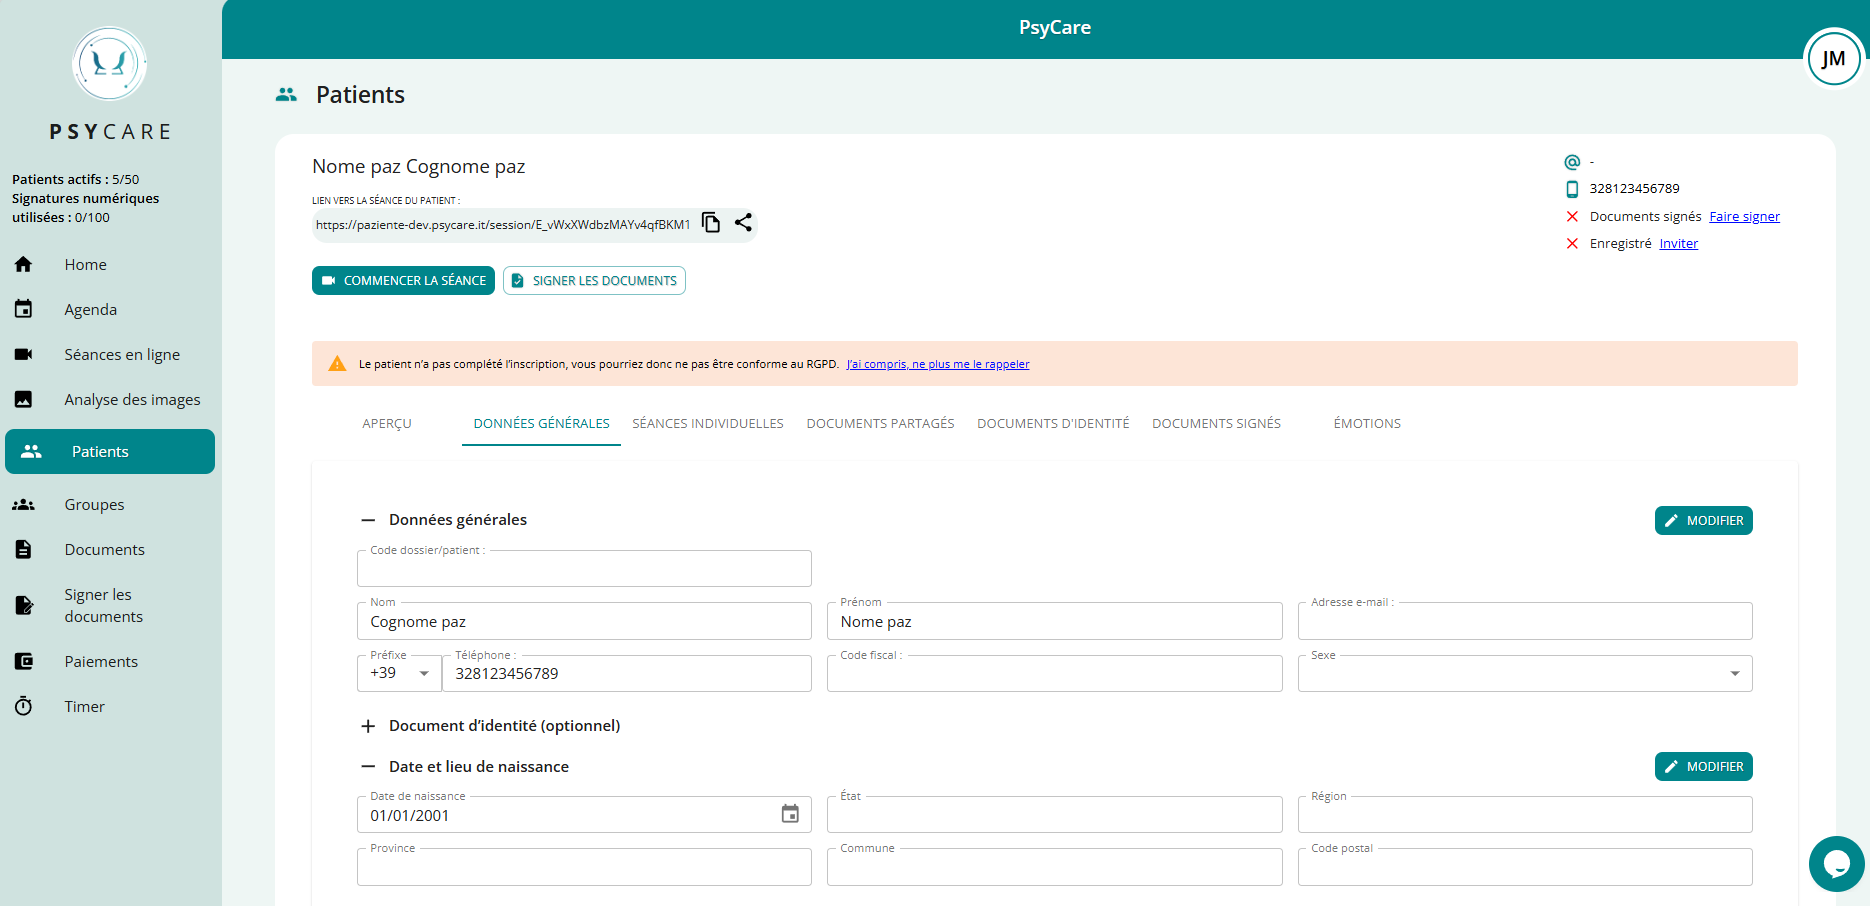
Task: Click the Documents file icon
Action: click(x=23, y=549)
